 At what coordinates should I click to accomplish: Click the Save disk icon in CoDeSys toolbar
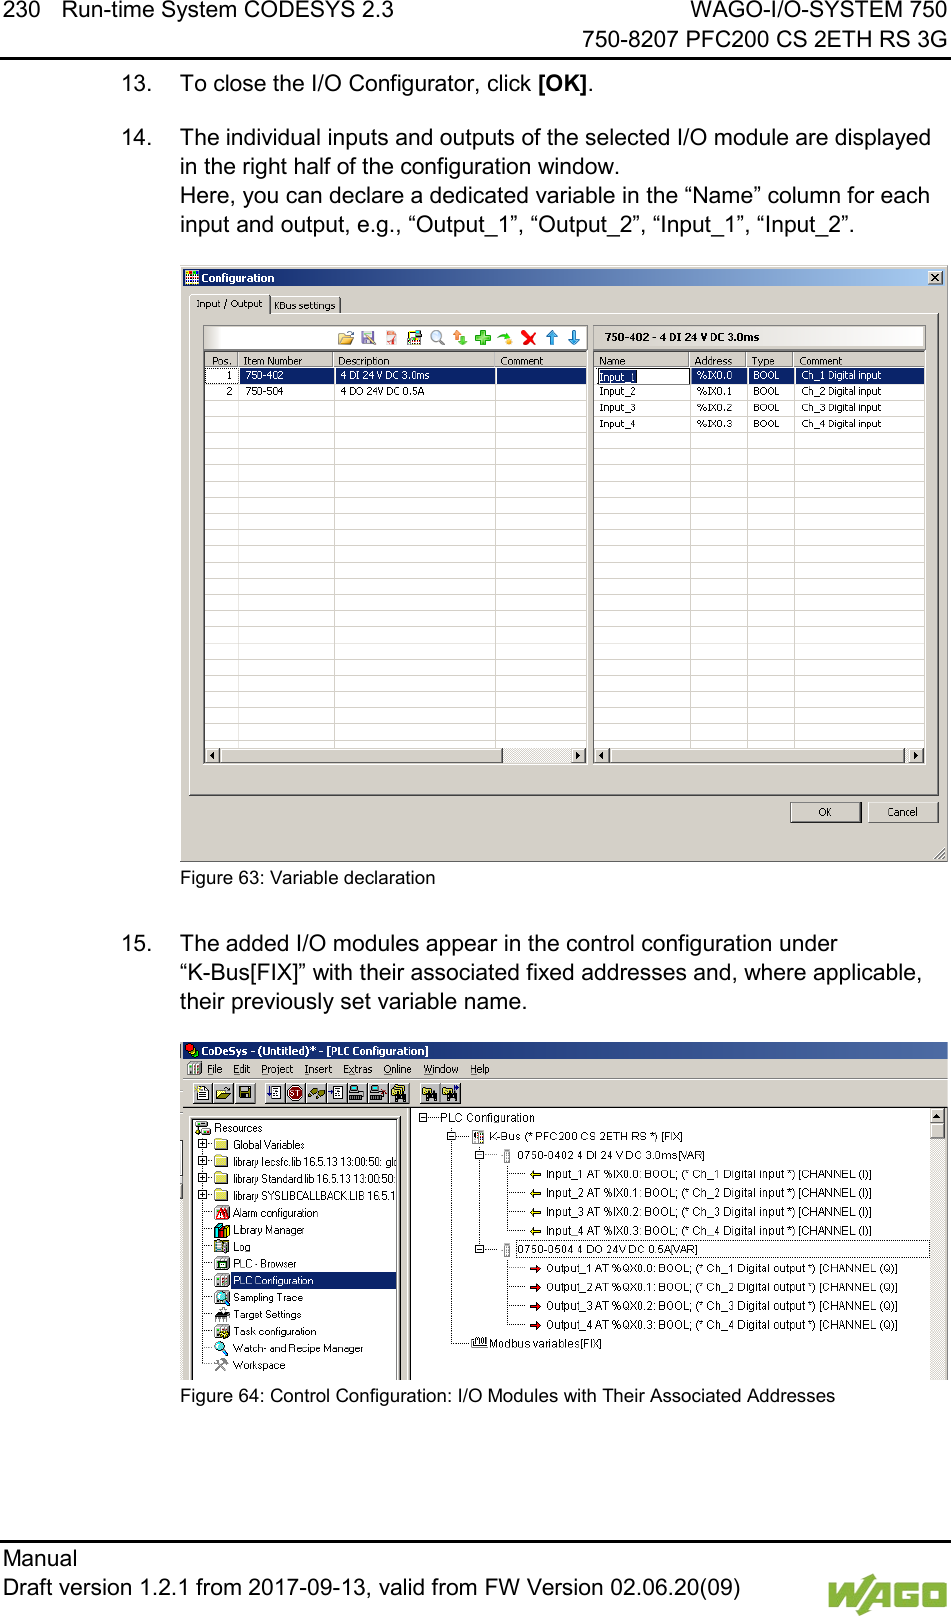245,1093
